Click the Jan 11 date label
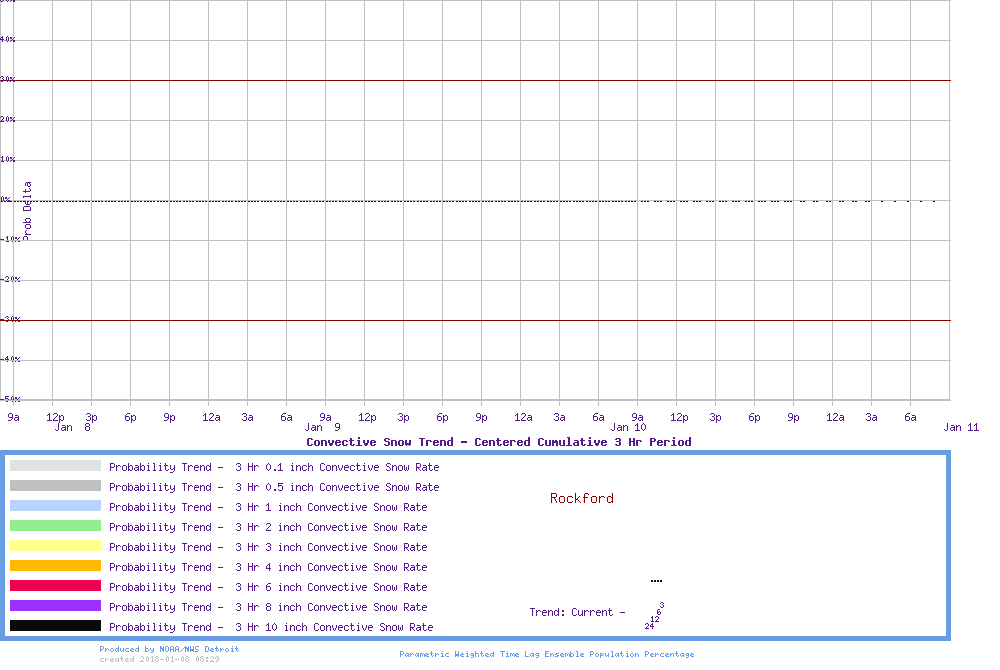The image size is (1000, 670). click(x=961, y=427)
